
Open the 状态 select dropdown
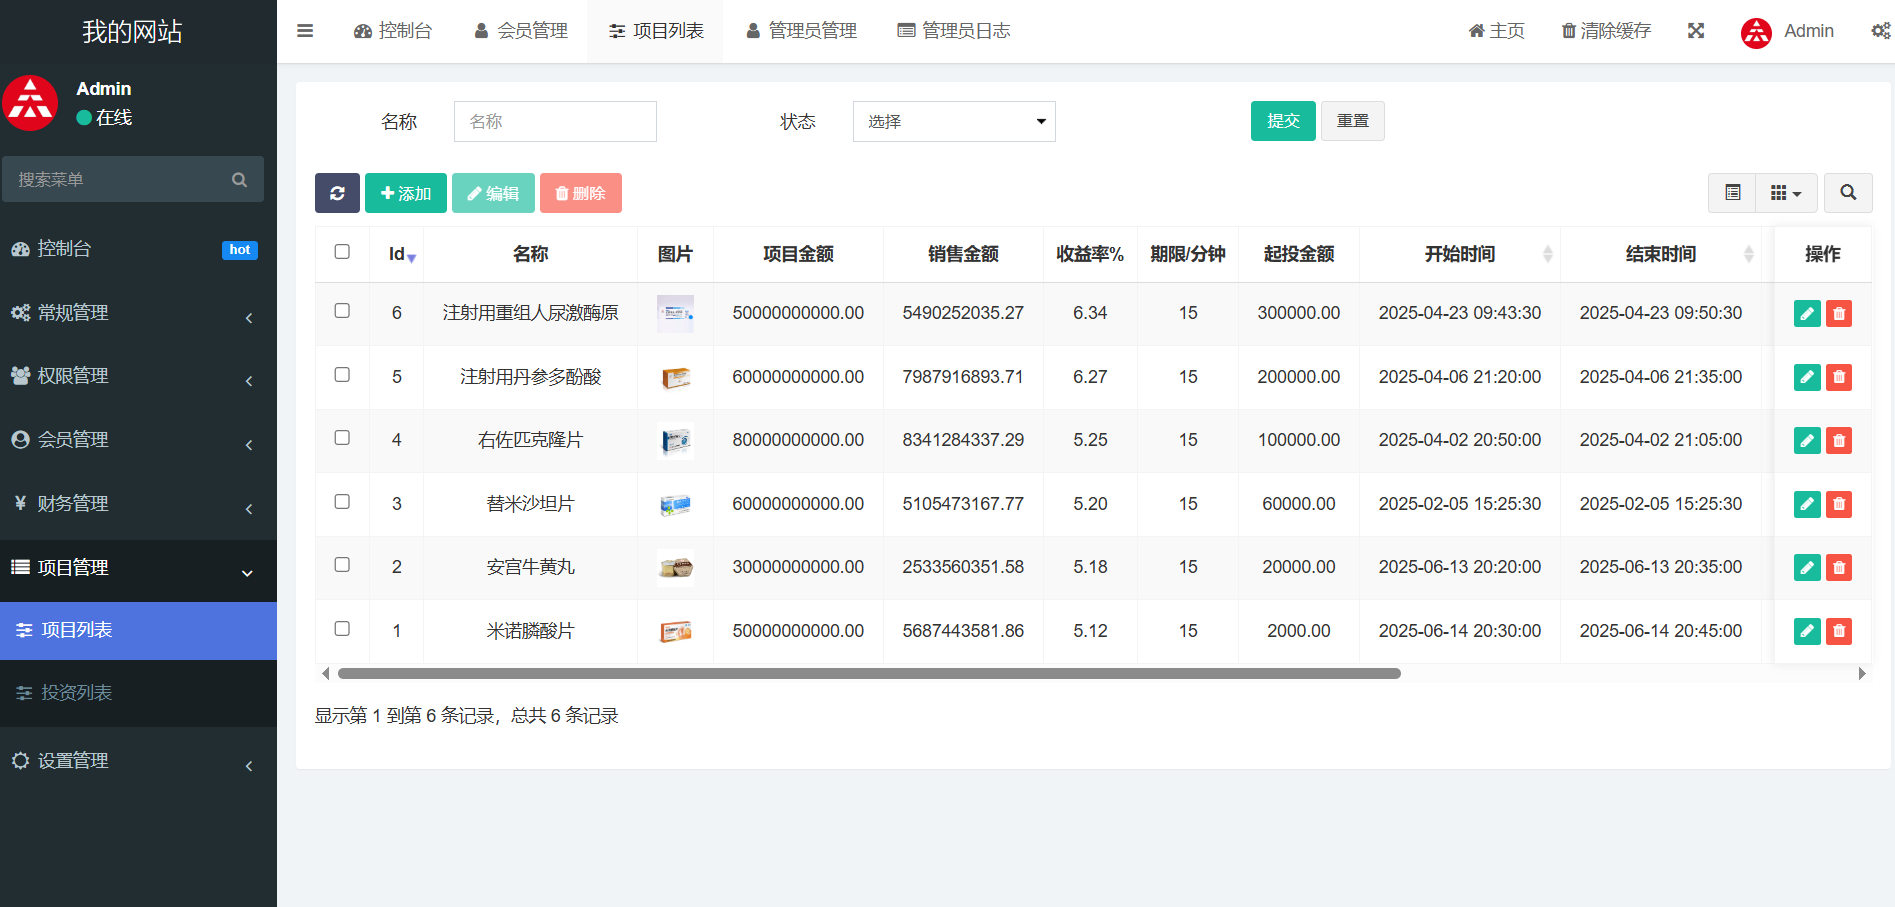953,122
